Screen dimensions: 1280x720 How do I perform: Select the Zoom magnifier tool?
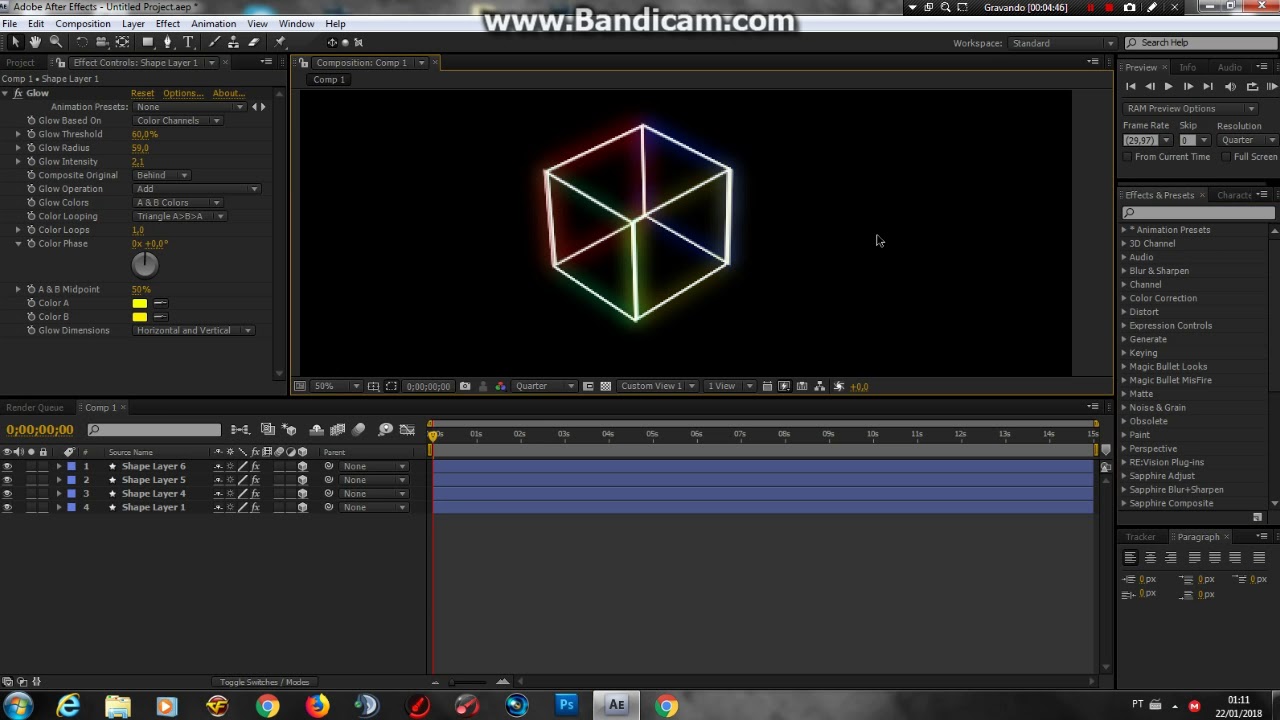(x=56, y=42)
